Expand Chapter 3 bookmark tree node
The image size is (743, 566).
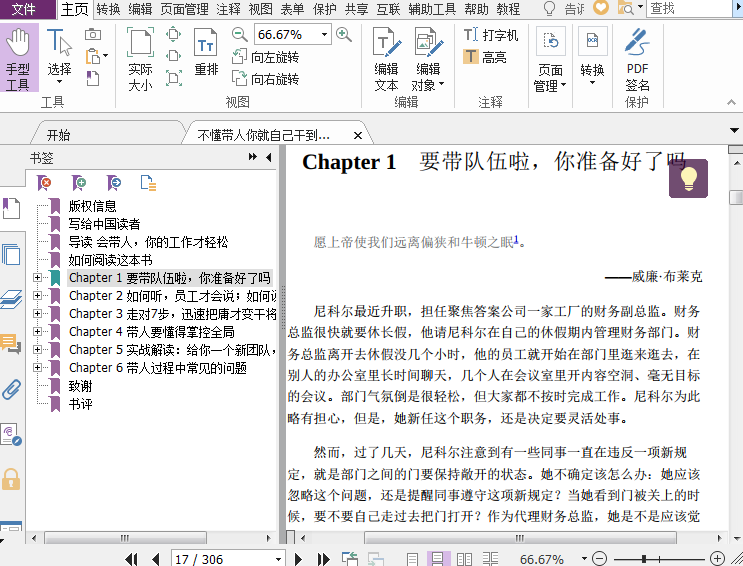[x=37, y=313]
